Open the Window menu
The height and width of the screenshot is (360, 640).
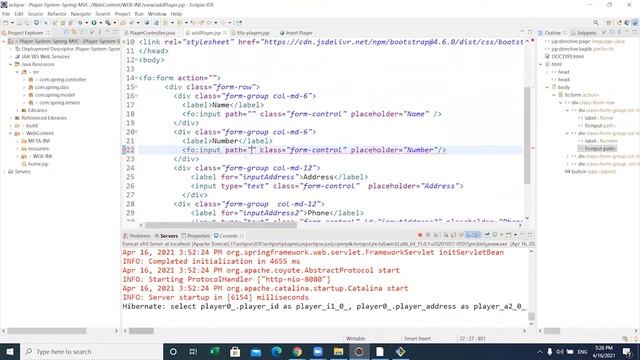[x=157, y=14]
